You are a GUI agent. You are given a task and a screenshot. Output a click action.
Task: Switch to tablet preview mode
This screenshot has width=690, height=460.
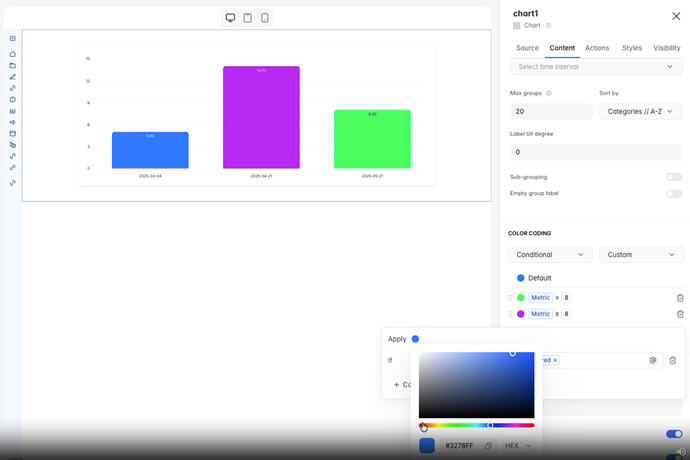tap(248, 18)
